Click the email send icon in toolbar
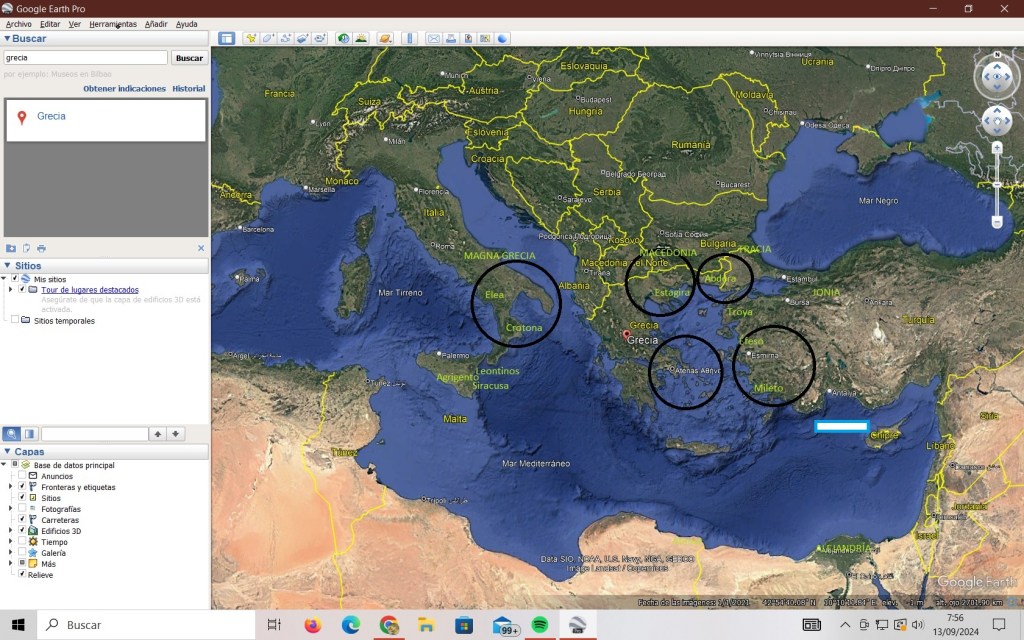 tap(434, 38)
